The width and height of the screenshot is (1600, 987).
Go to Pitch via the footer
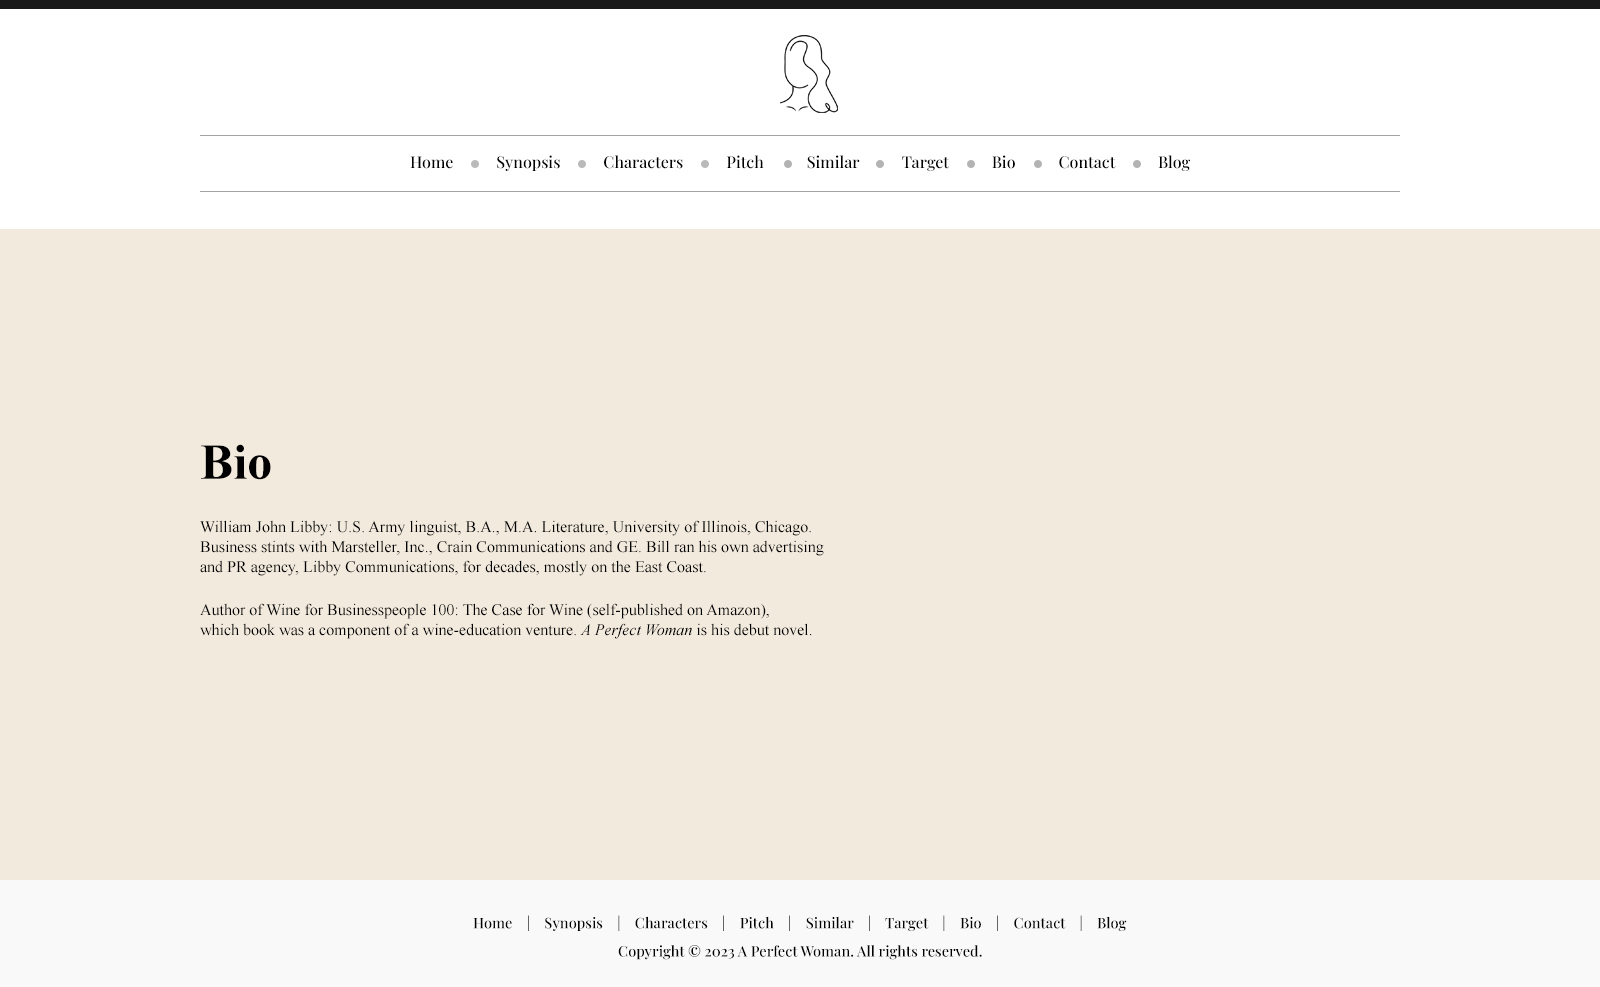(756, 923)
